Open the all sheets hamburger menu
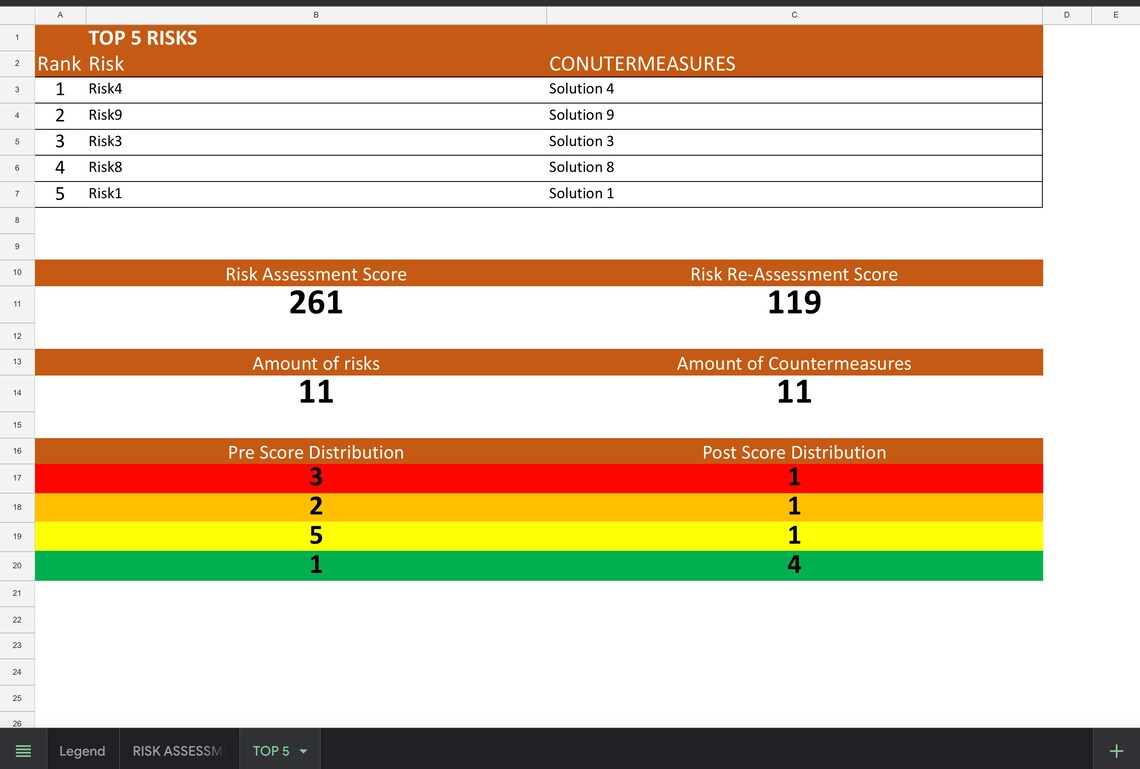This screenshot has height=769, width=1140. point(23,750)
